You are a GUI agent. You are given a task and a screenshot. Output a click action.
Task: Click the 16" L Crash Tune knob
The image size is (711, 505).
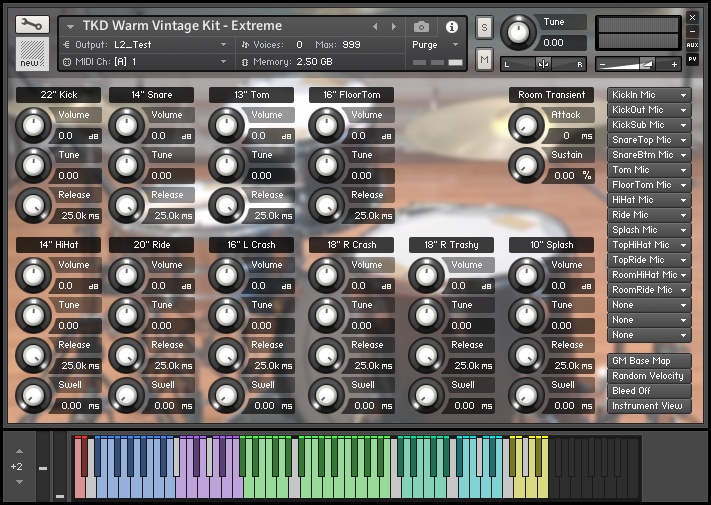pos(226,315)
